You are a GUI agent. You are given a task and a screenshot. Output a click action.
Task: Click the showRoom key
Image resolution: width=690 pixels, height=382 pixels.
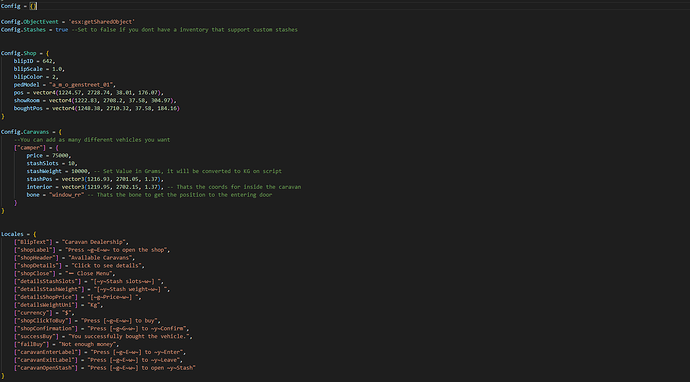[x=26, y=100]
